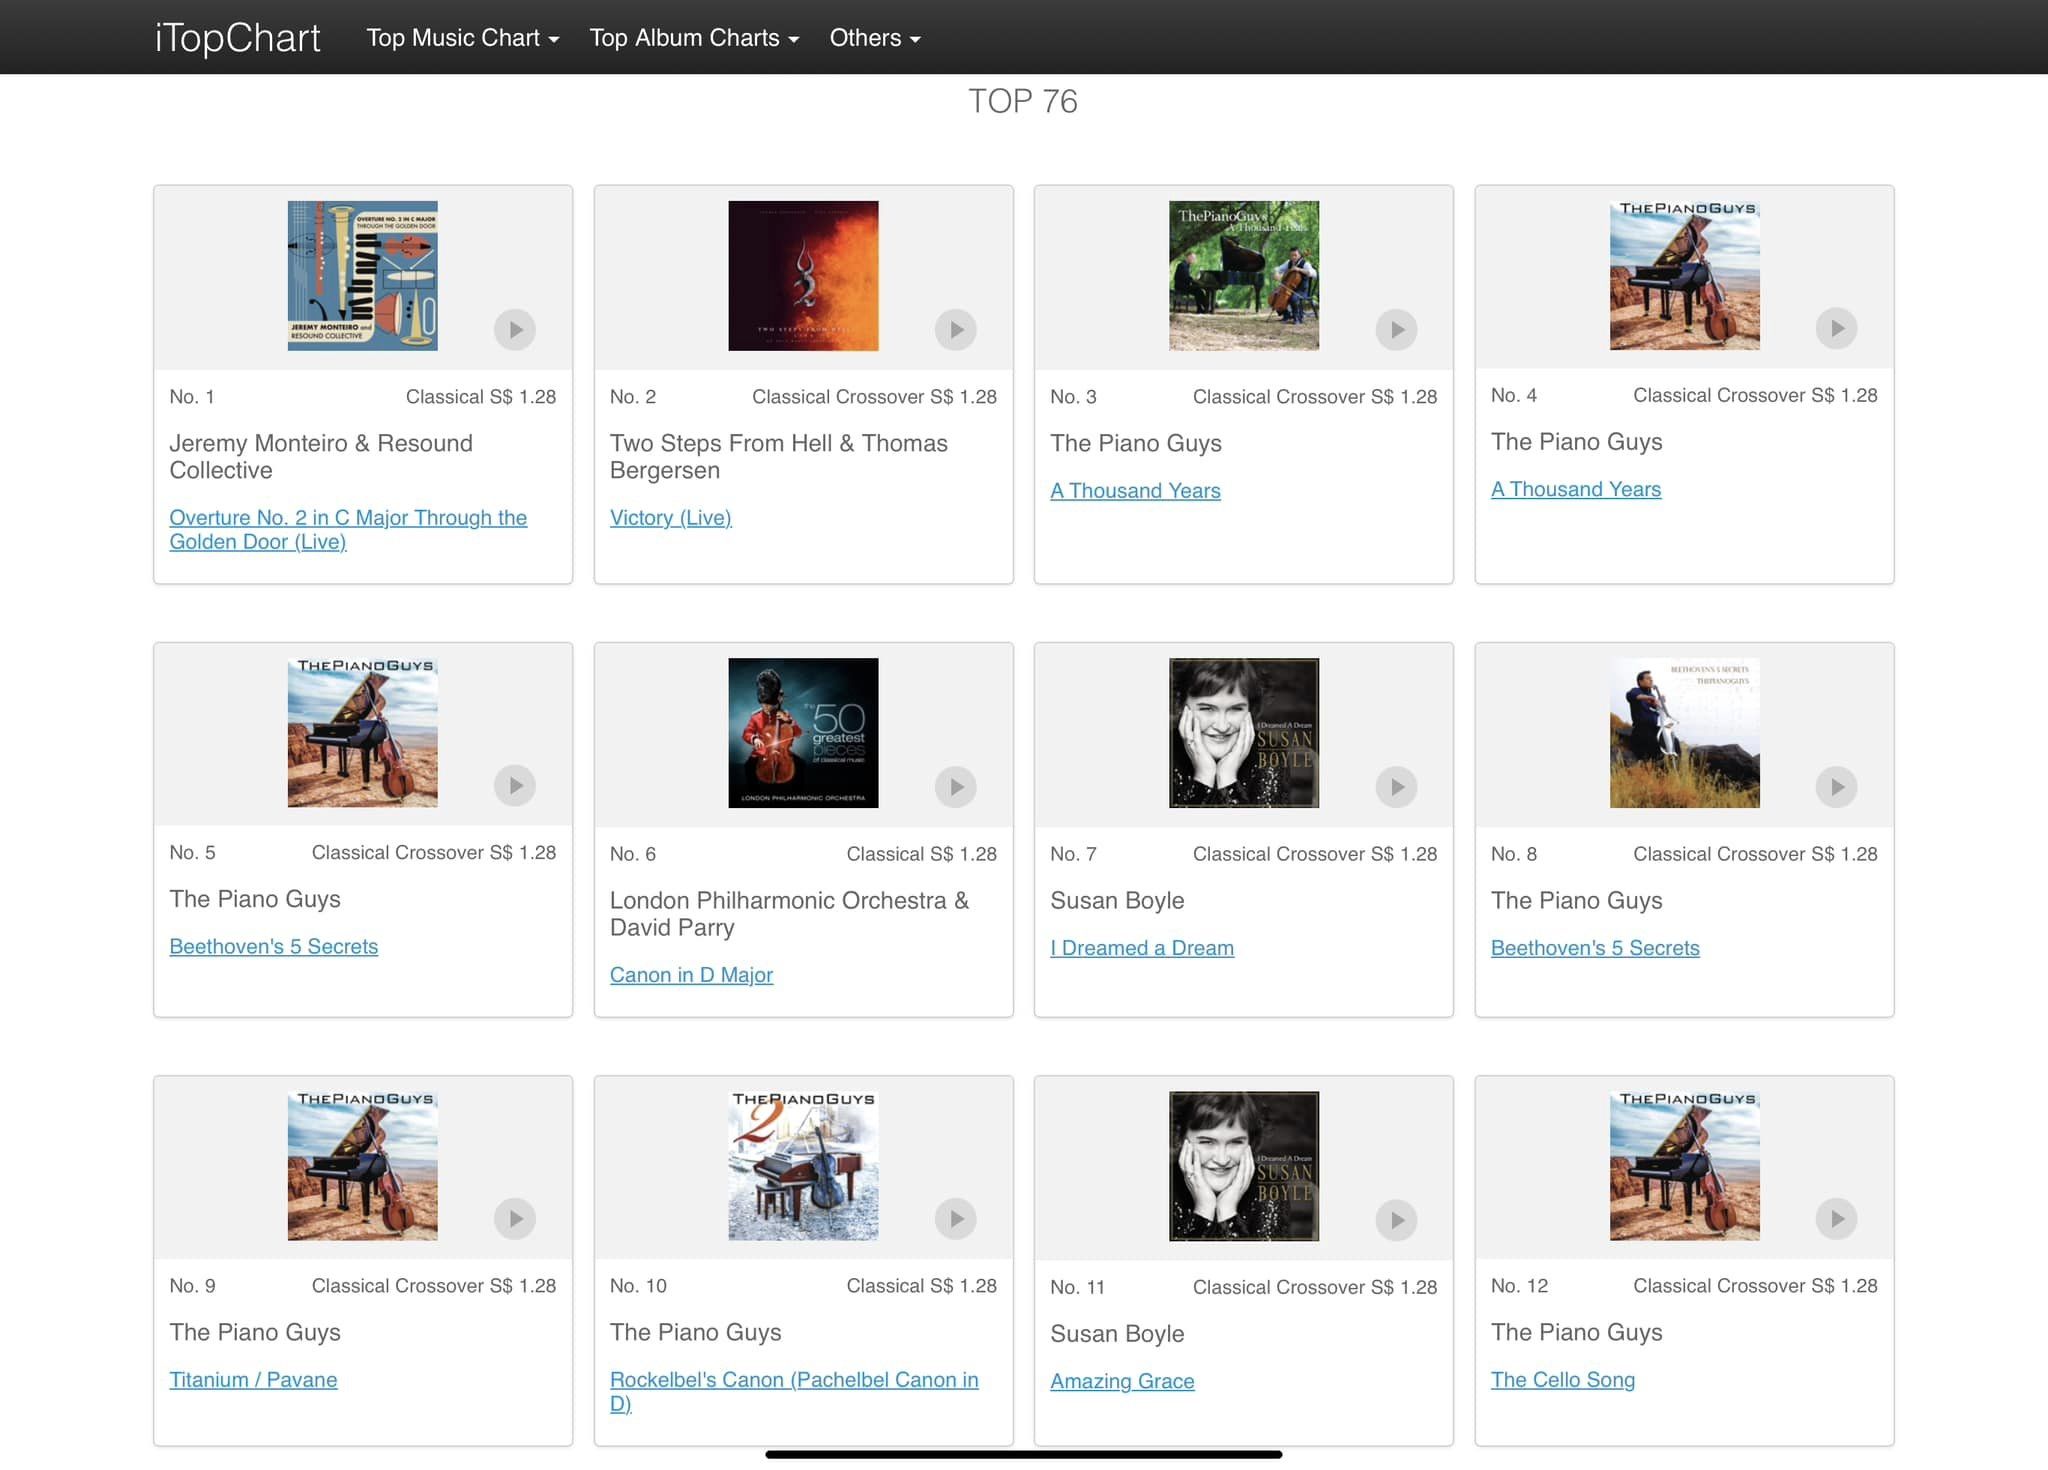Click No. 4 Piano Guys desert album cover

pos(1685,275)
